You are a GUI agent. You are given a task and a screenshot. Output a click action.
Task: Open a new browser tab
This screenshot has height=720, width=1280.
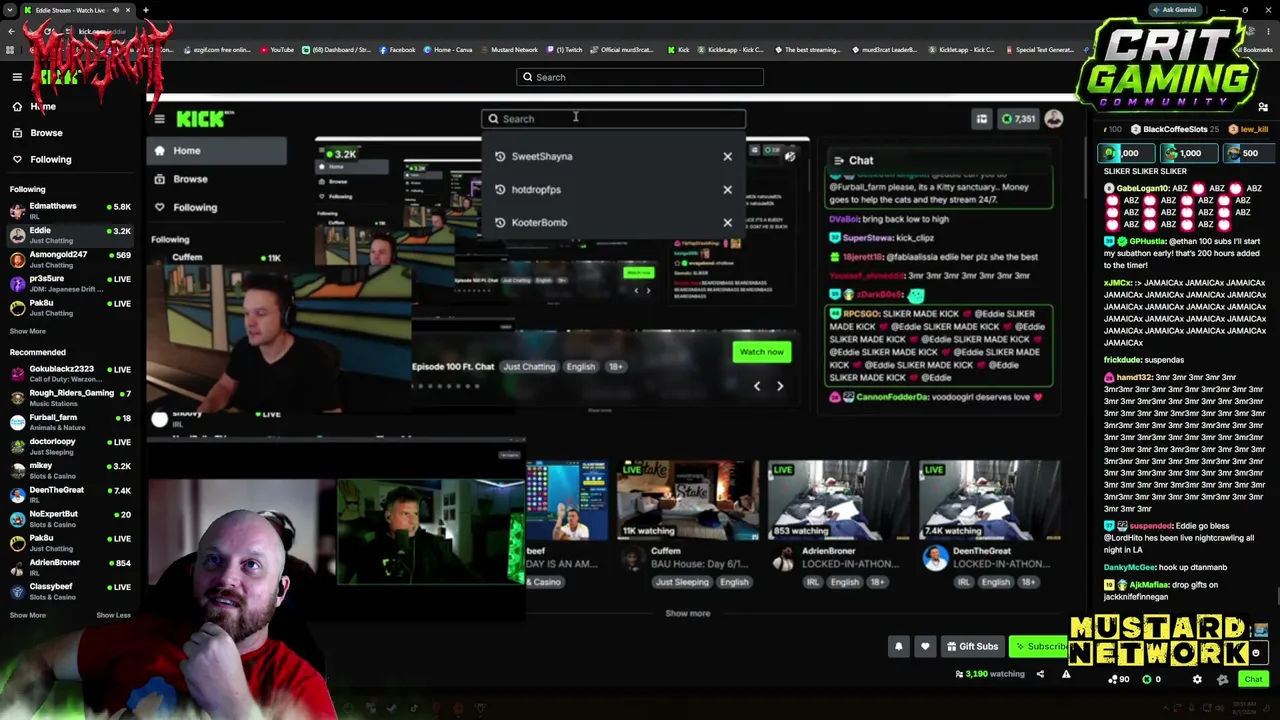(145, 10)
